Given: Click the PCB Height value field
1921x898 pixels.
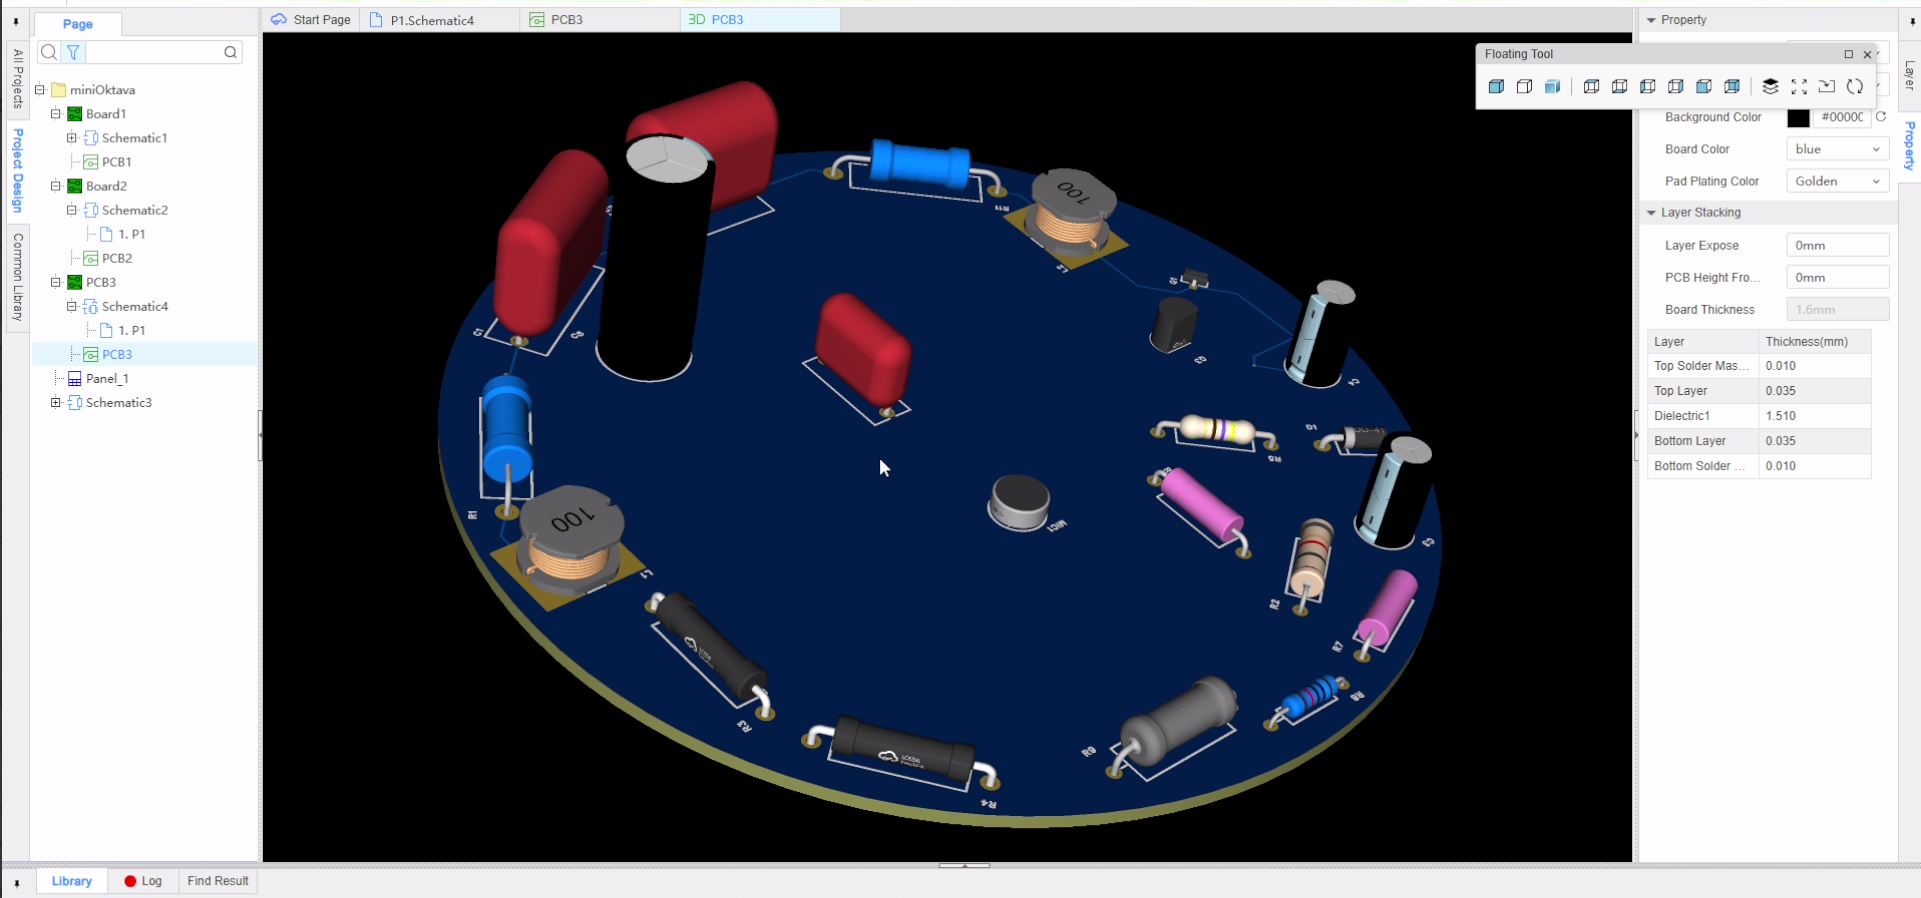Looking at the screenshot, I should coord(1837,277).
